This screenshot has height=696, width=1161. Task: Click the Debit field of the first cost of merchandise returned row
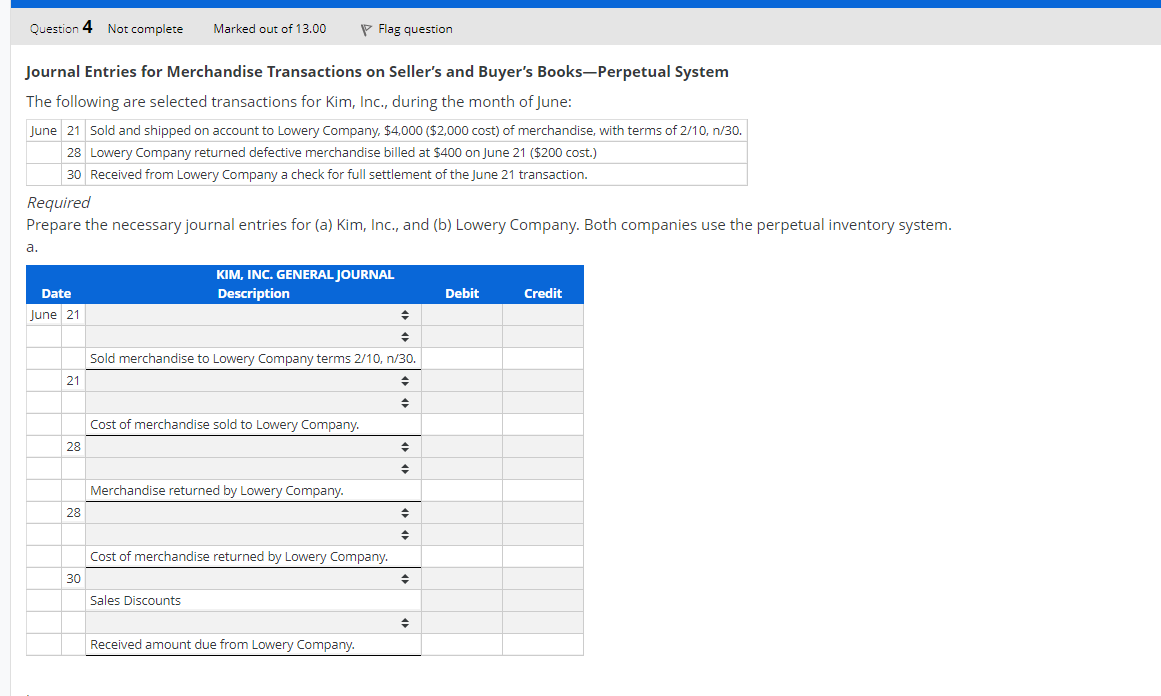coord(462,512)
